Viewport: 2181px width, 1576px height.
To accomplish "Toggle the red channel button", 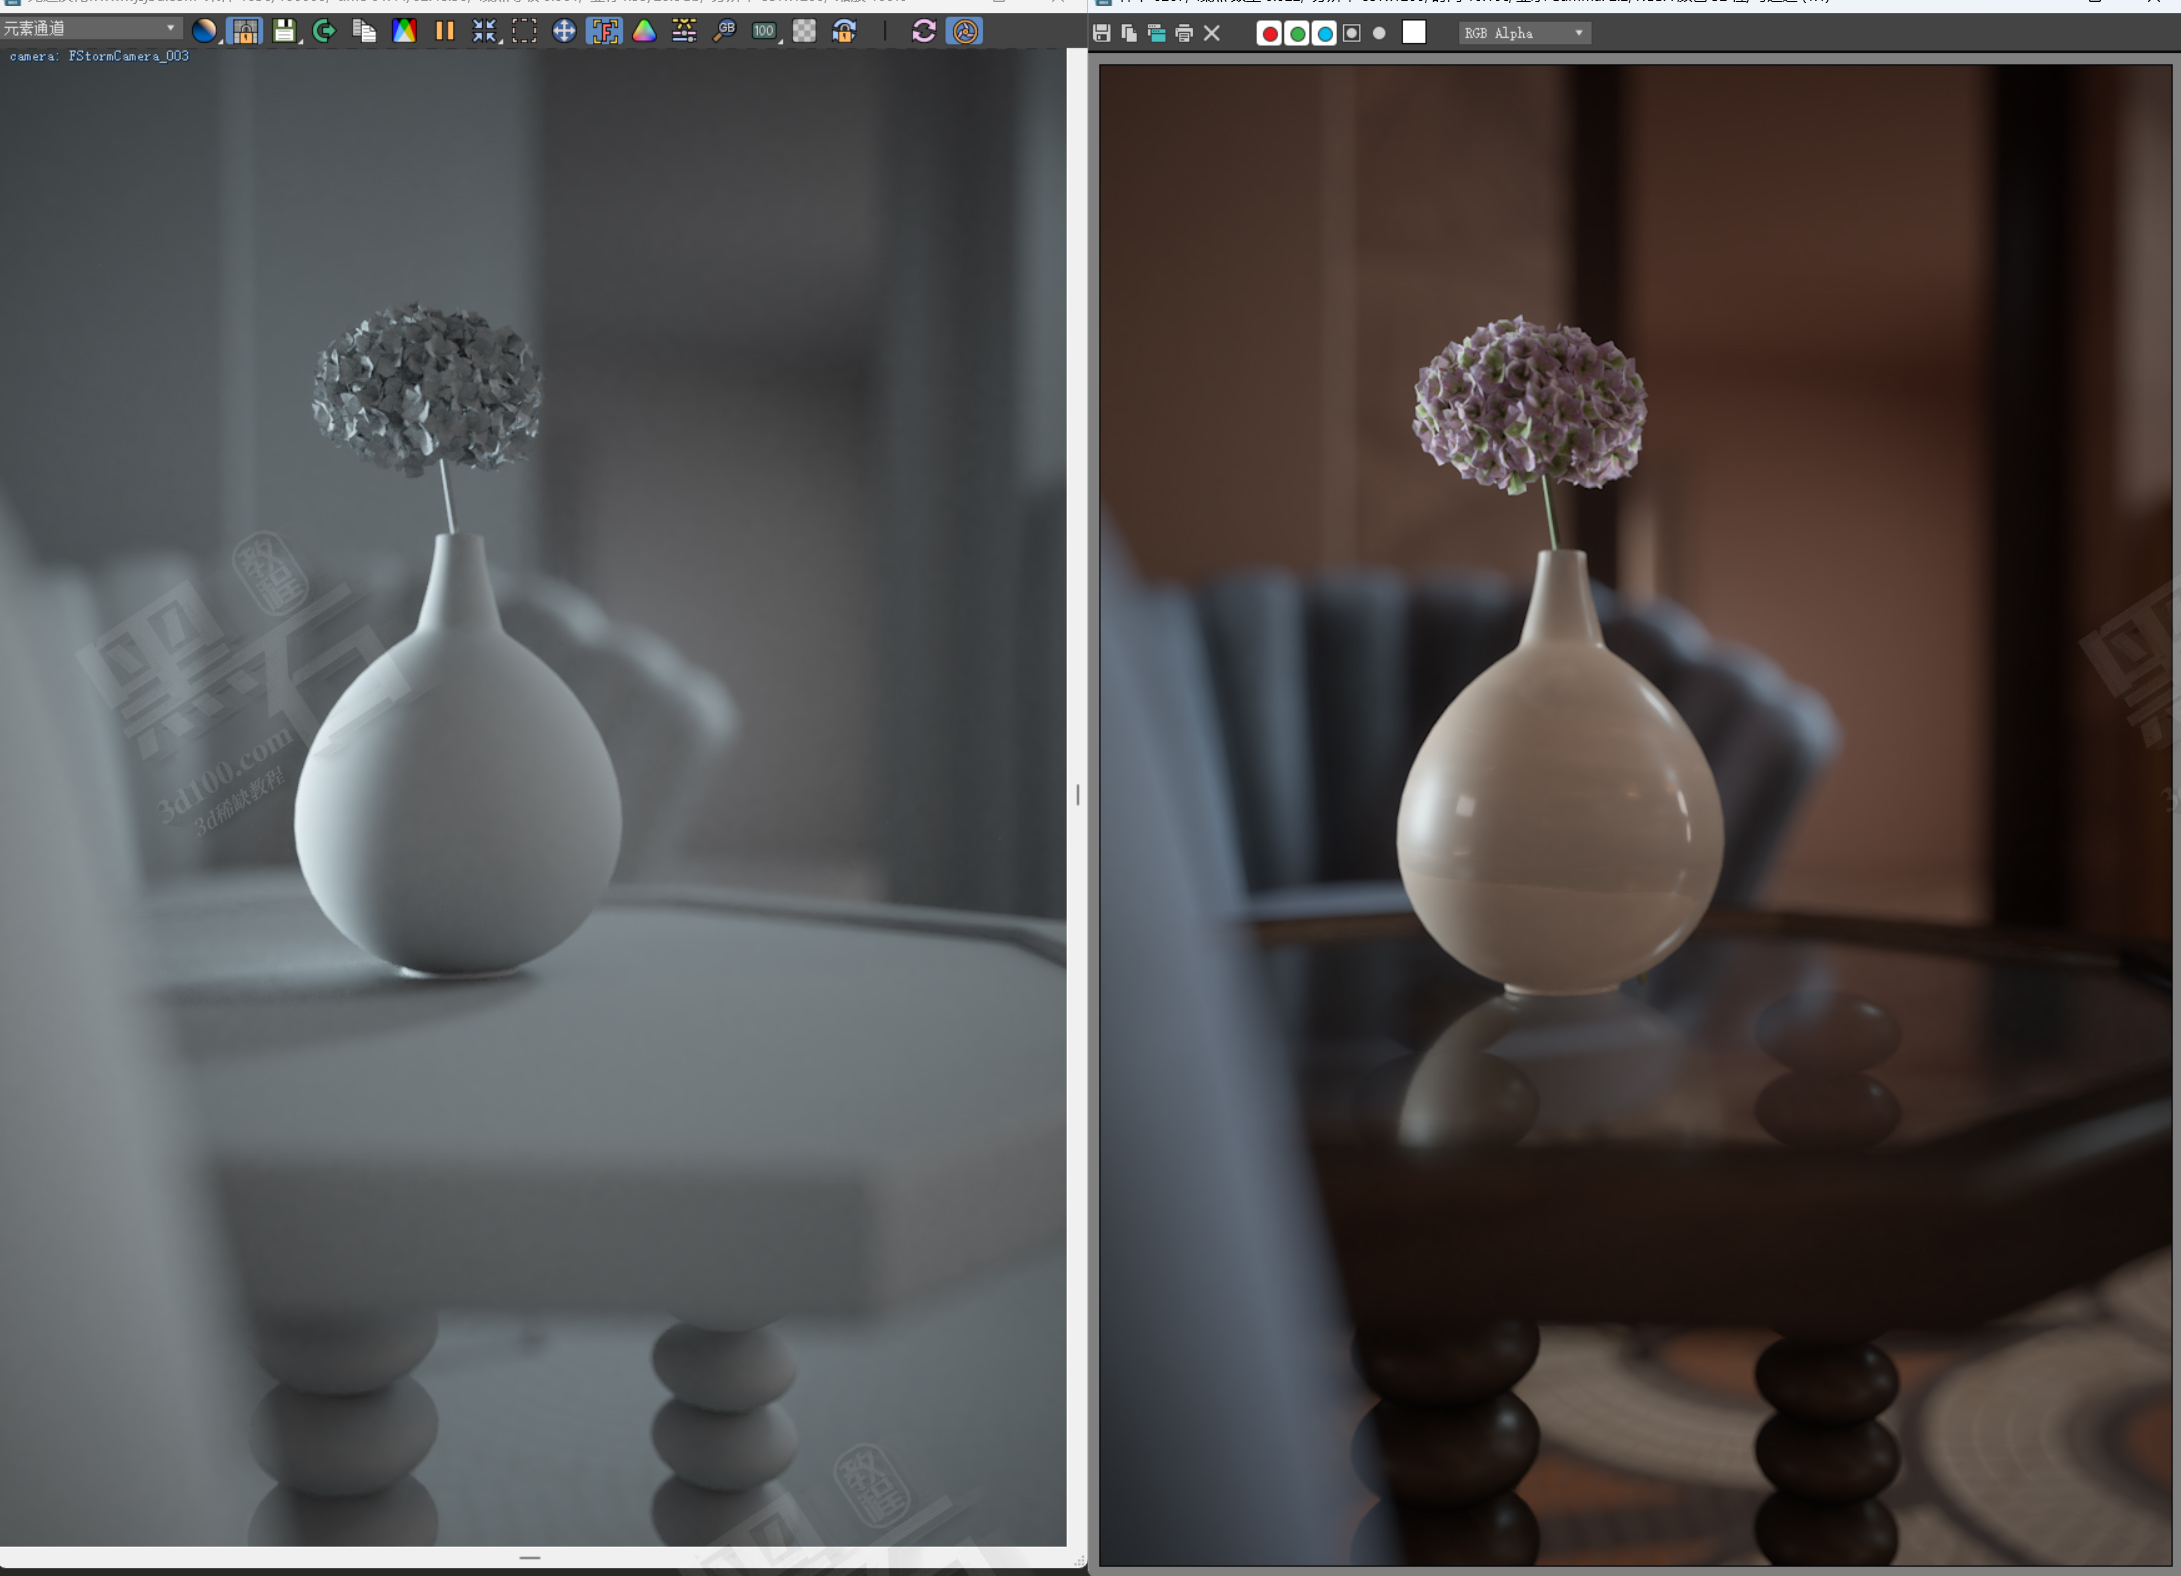I will pyautogui.click(x=1269, y=33).
